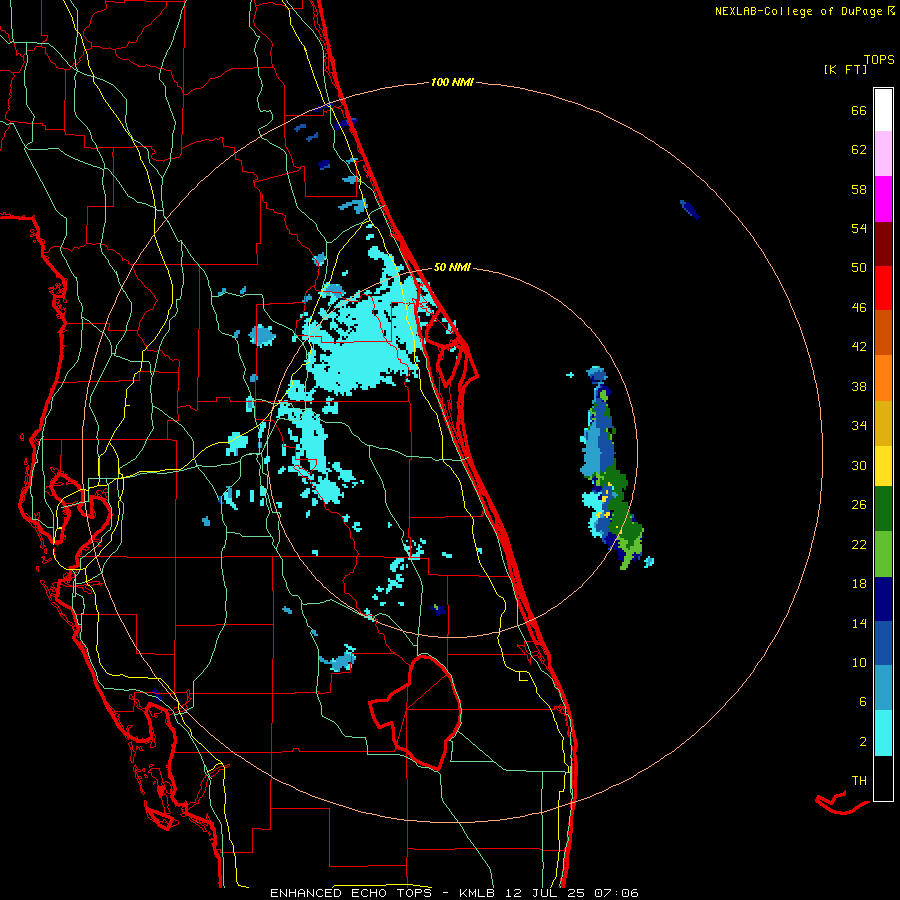Click the 100 NMI range ring label
The image size is (900, 900).
[452, 82]
